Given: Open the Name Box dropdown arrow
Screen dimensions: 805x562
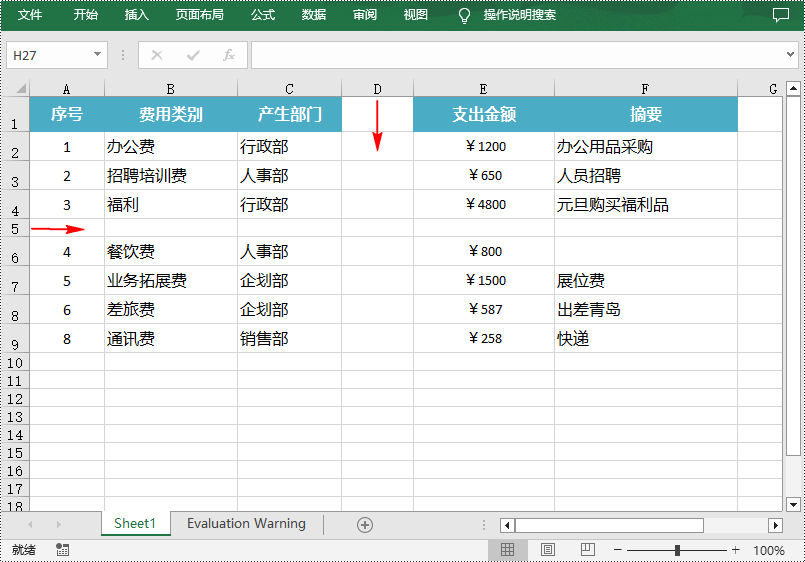Looking at the screenshot, I should point(97,54).
